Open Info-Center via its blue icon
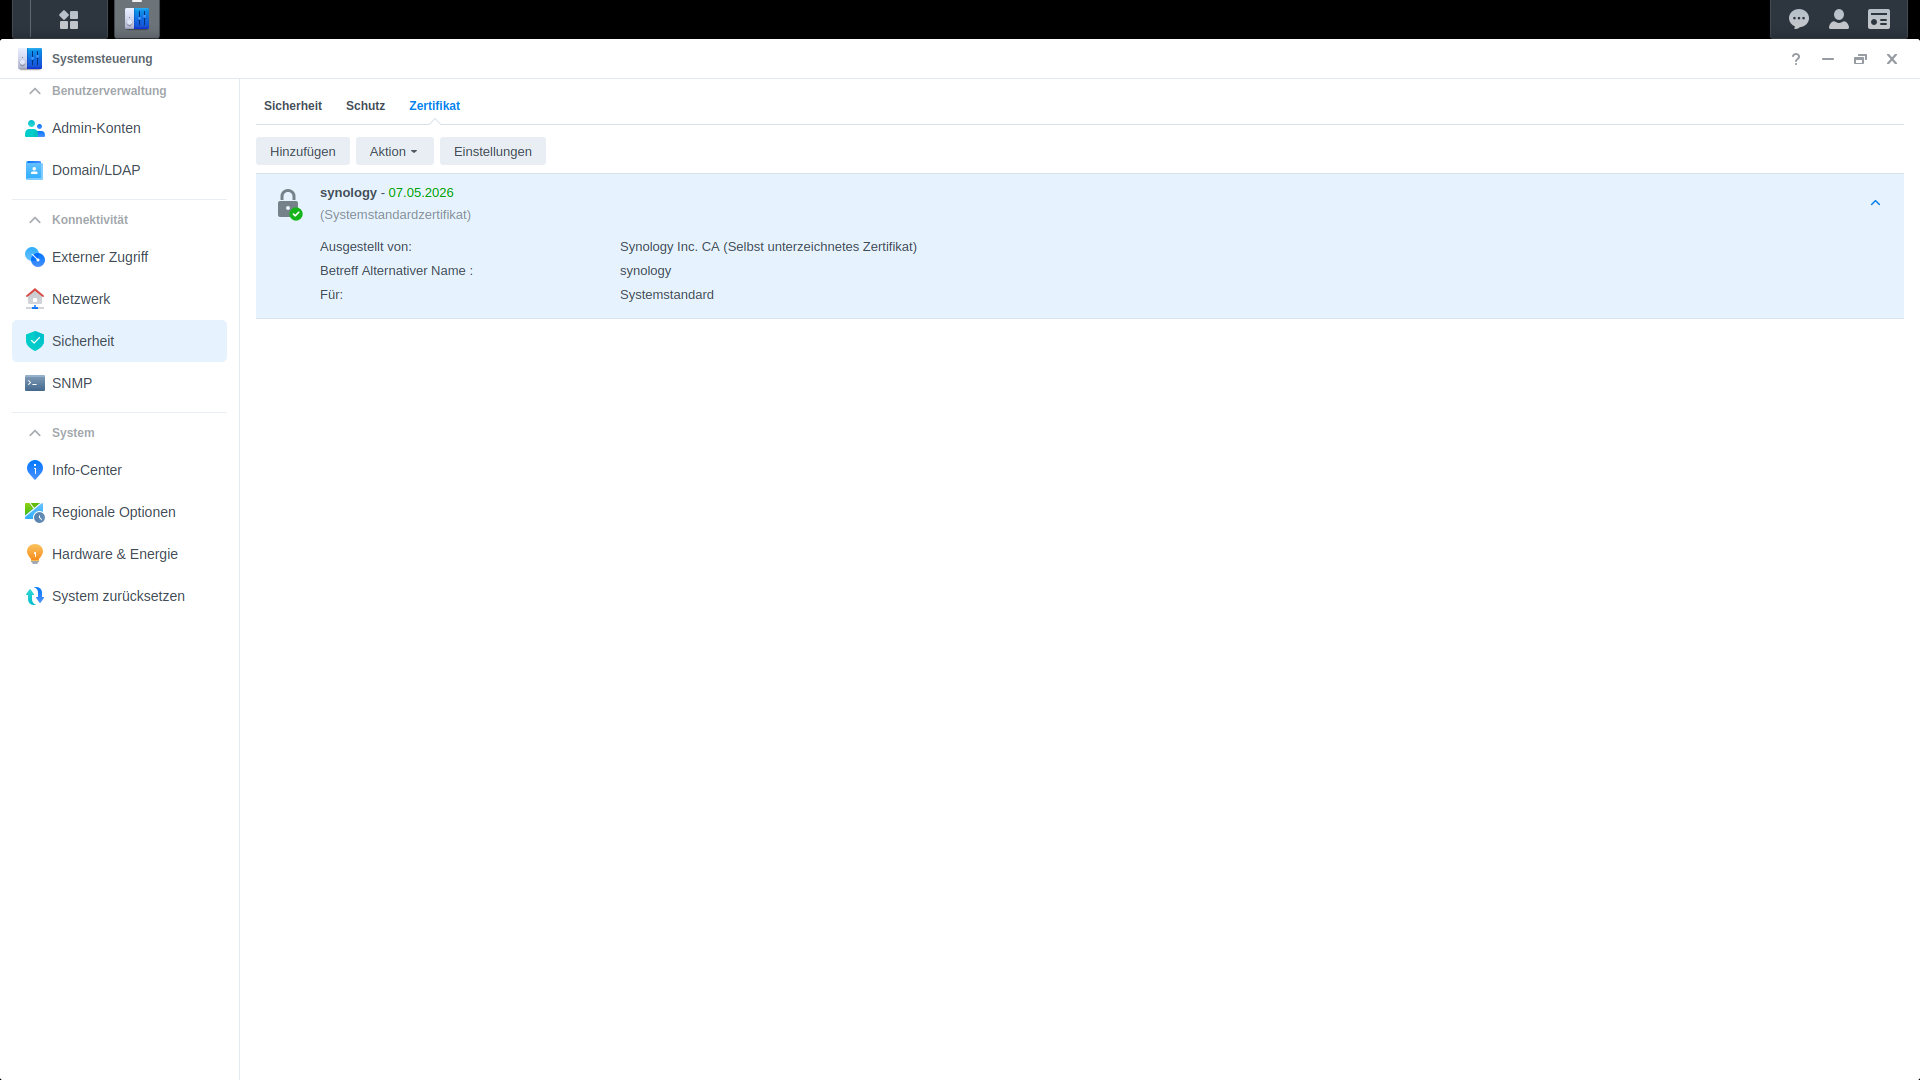Viewport: 1920px width, 1080px height. (x=34, y=470)
